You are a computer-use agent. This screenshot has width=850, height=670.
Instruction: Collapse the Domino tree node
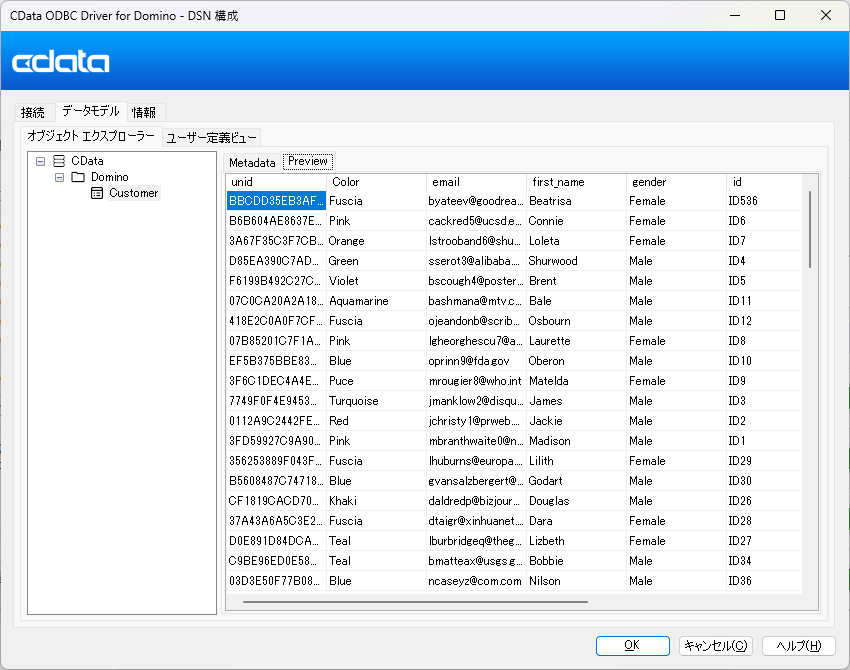(x=60, y=177)
